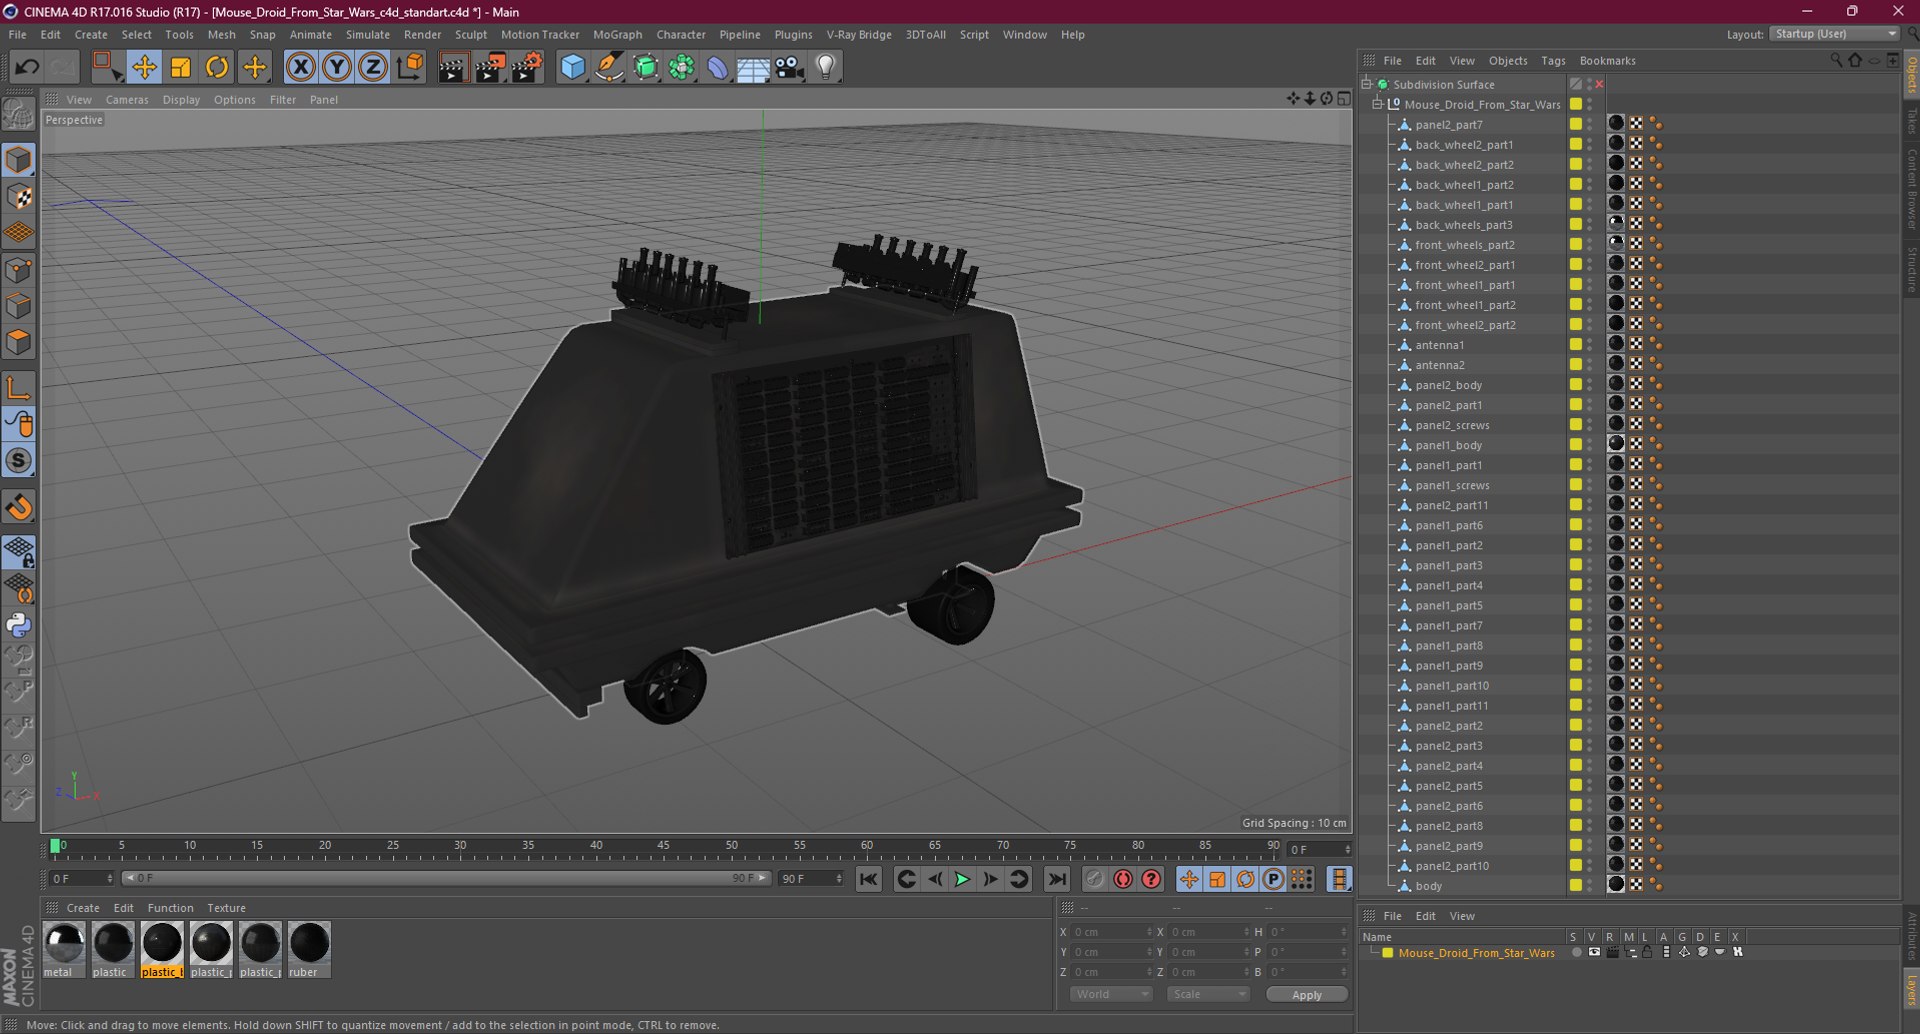Add Subdivision Surface generator icon
This screenshot has width=1920, height=1034.
(x=646, y=67)
